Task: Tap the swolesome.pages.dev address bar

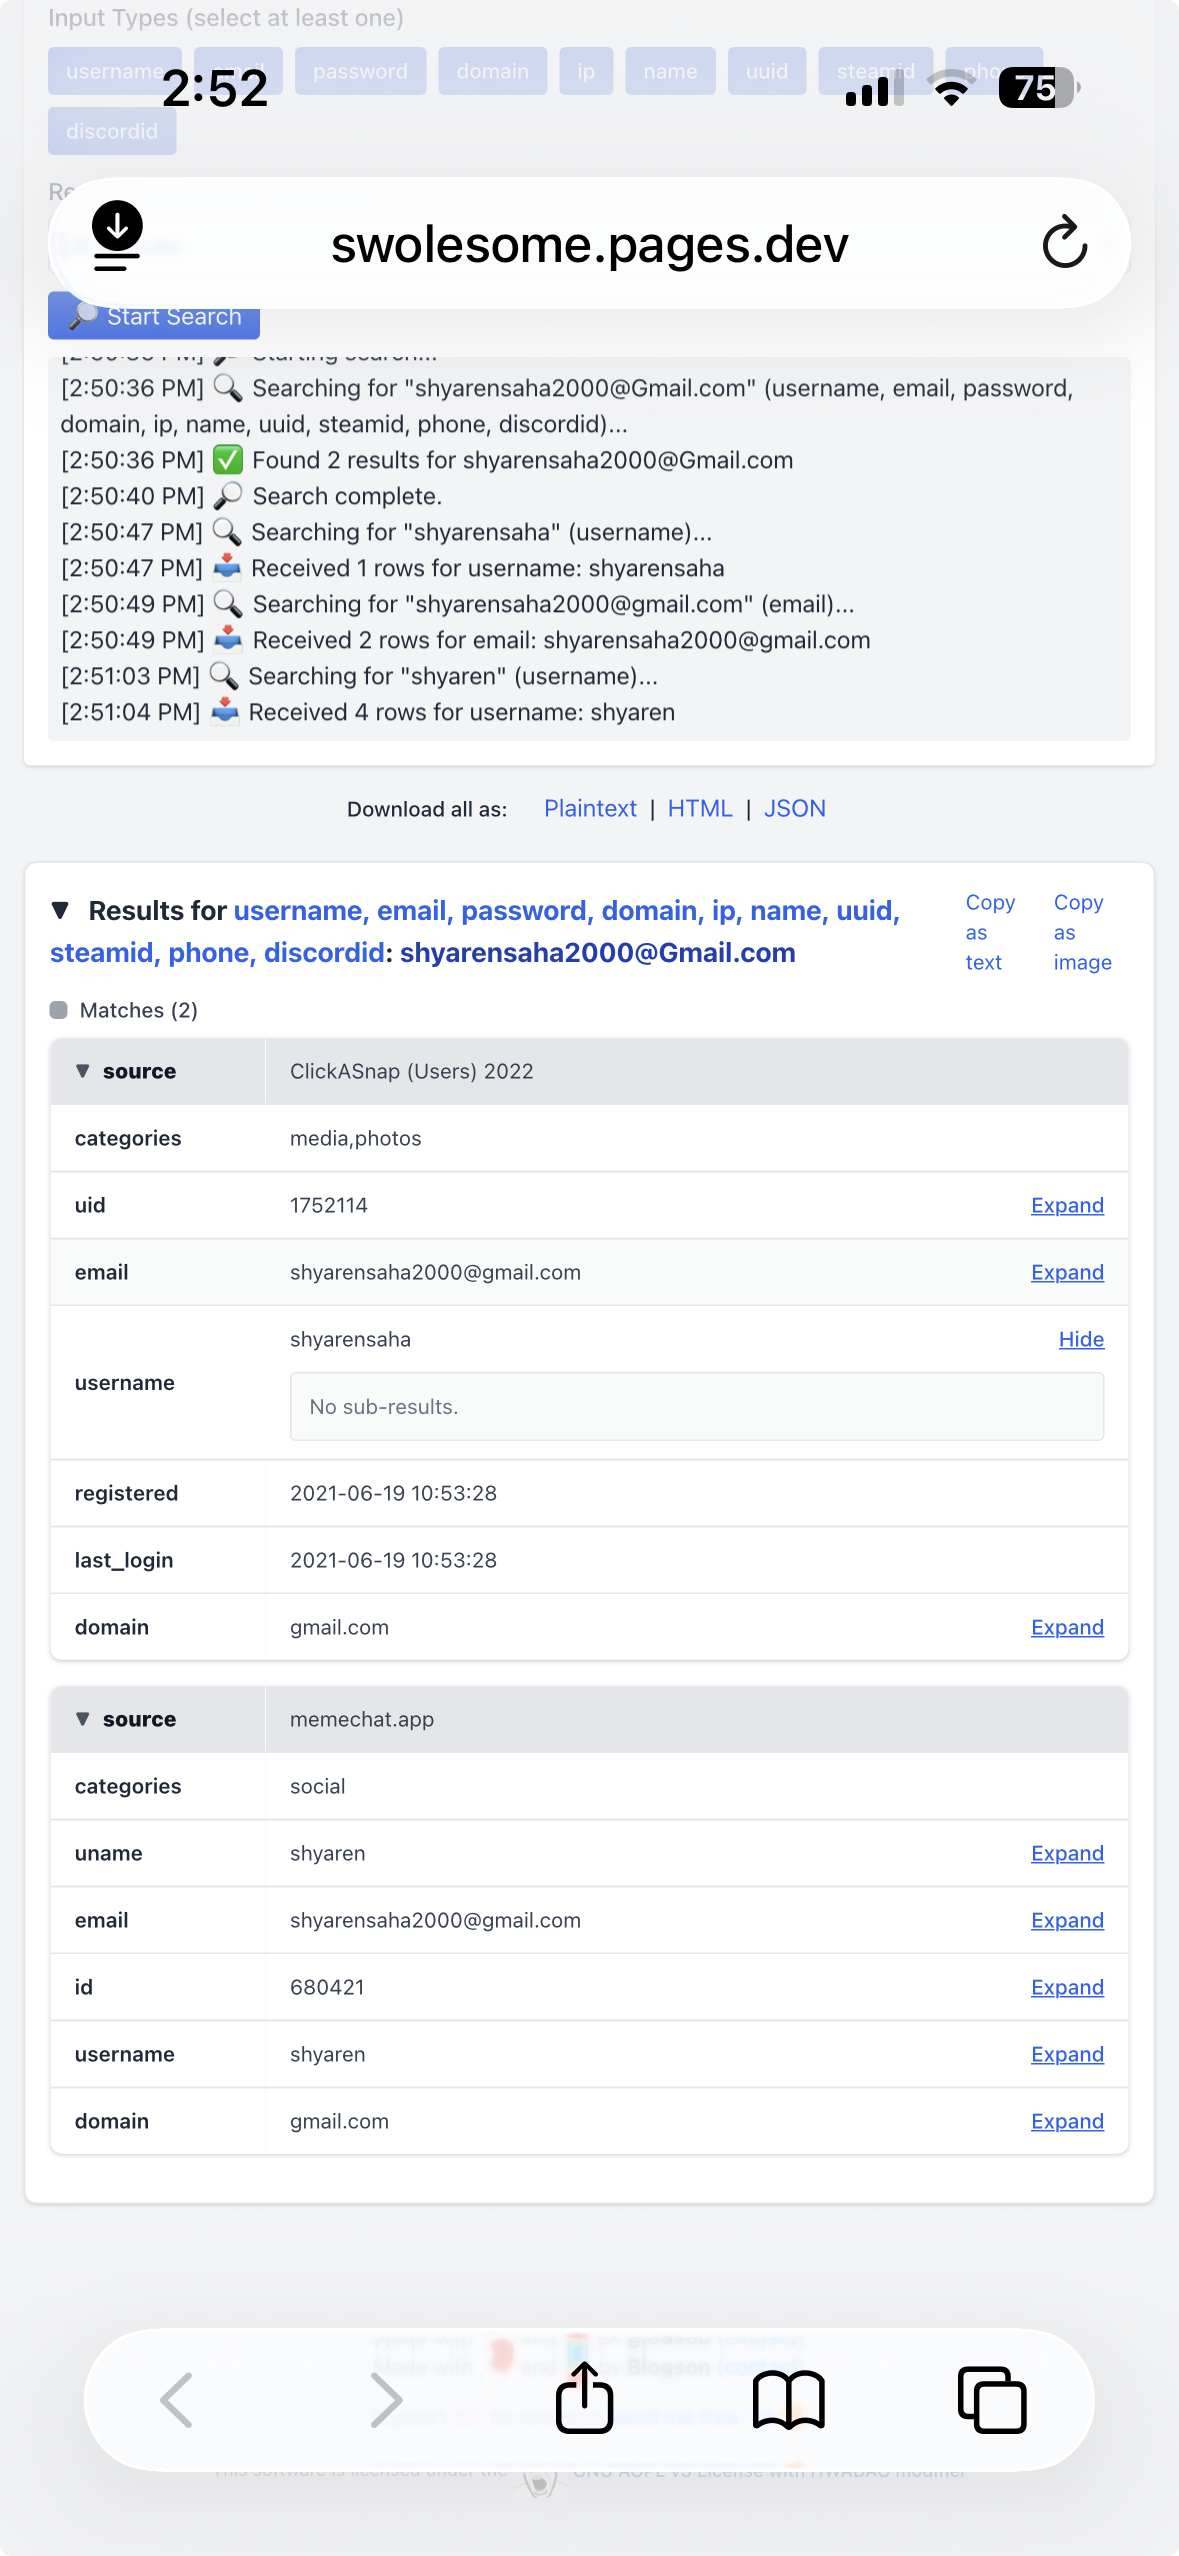Action: 589,244
